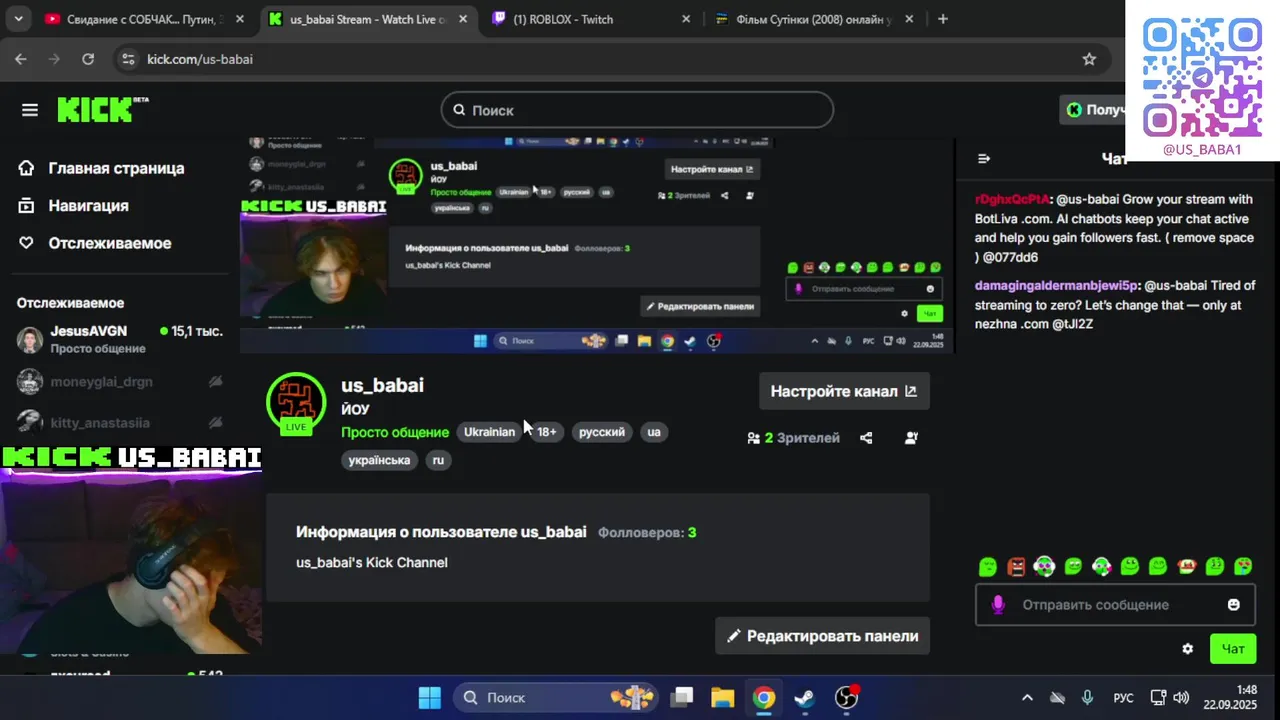Open the volume tray icon
Image resolution: width=1280 pixels, height=720 pixels.
click(x=1181, y=698)
